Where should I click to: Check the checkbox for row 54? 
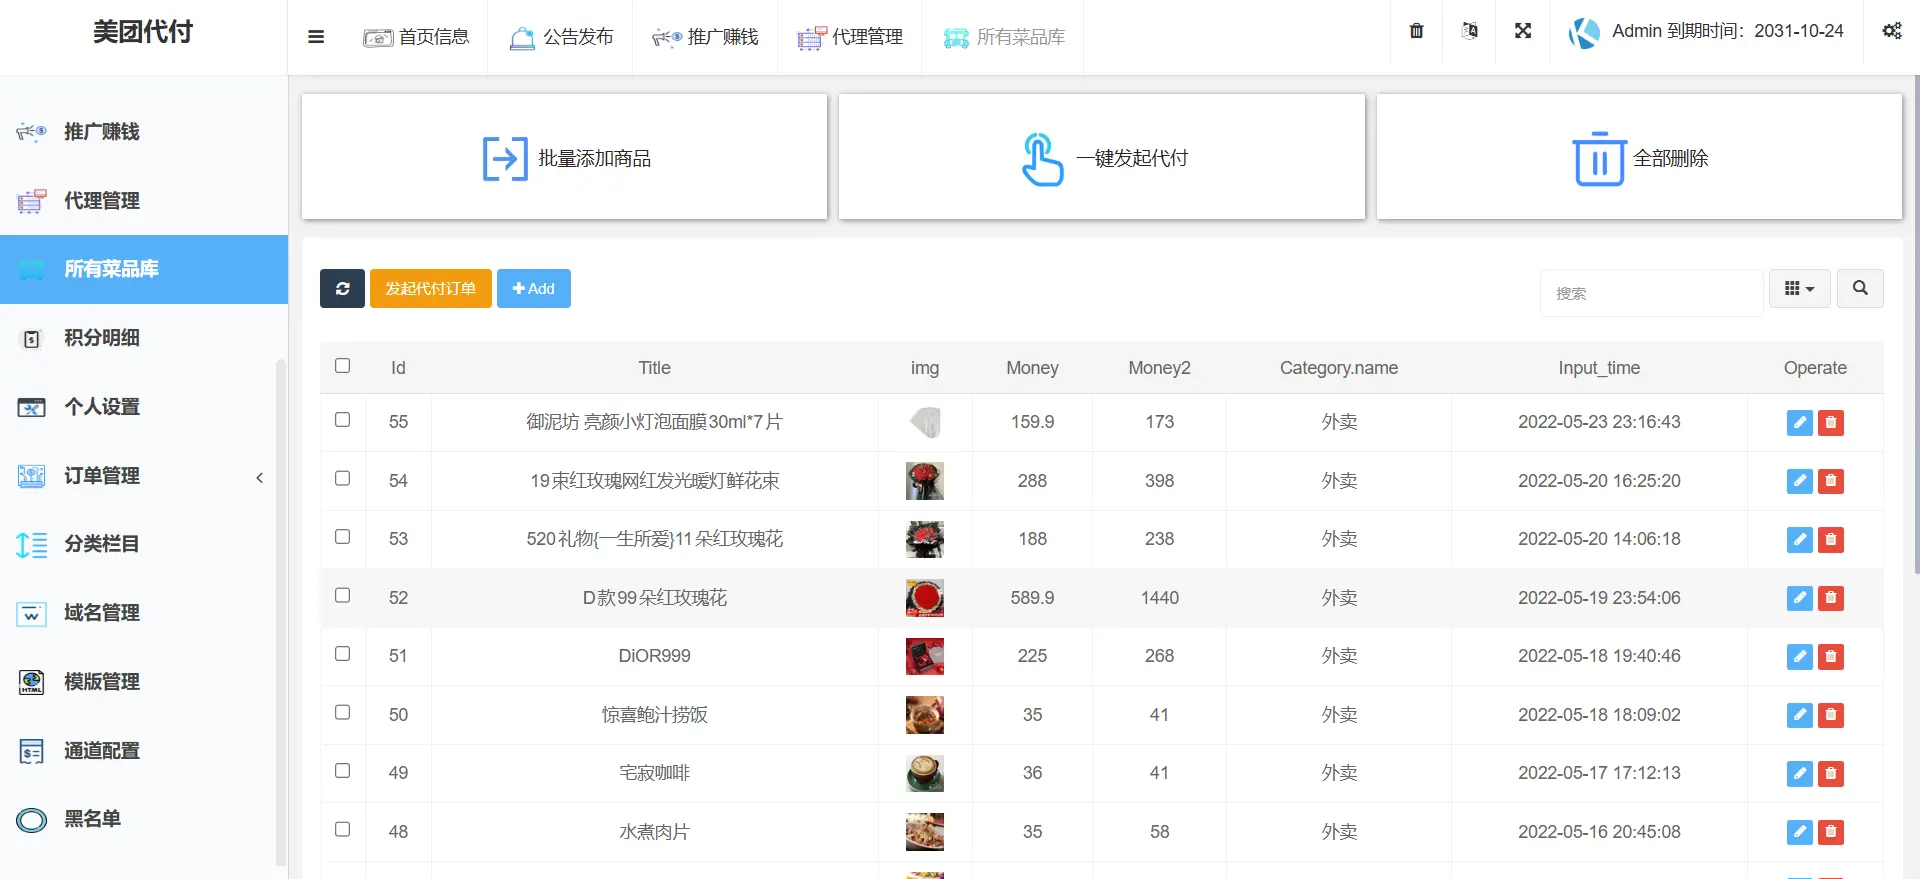342,478
